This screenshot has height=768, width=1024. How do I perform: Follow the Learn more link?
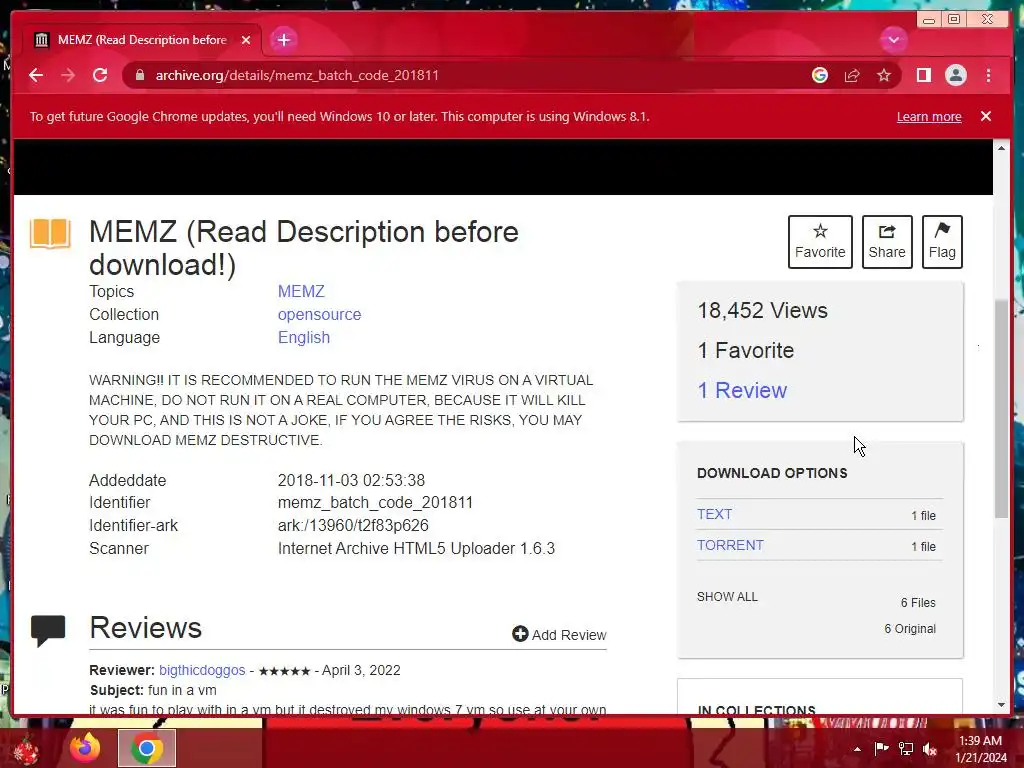pyautogui.click(x=929, y=117)
